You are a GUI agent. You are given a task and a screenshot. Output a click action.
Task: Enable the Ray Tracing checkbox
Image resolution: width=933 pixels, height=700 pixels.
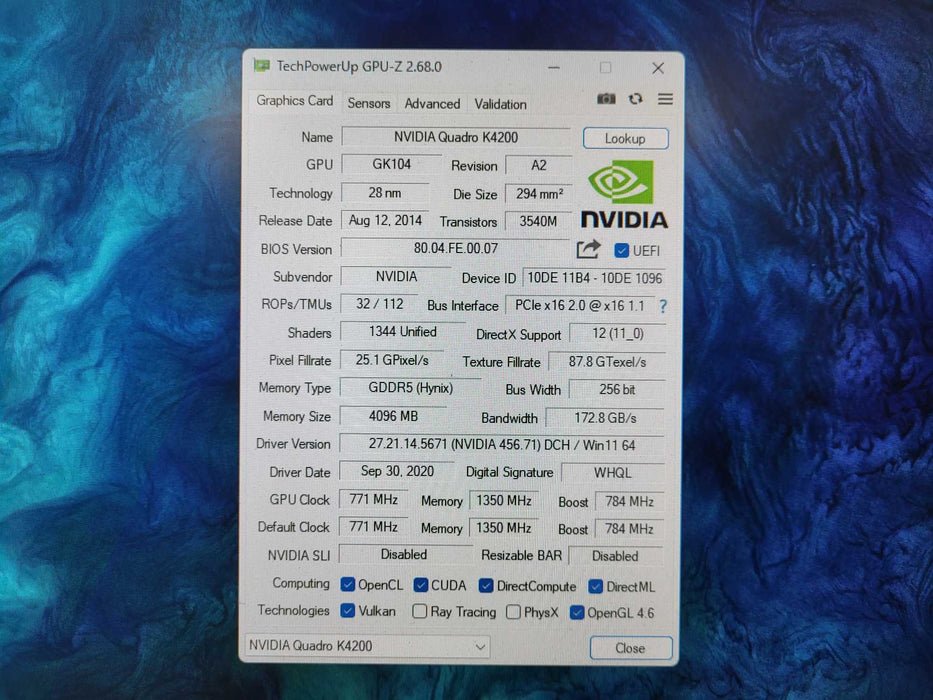418,611
